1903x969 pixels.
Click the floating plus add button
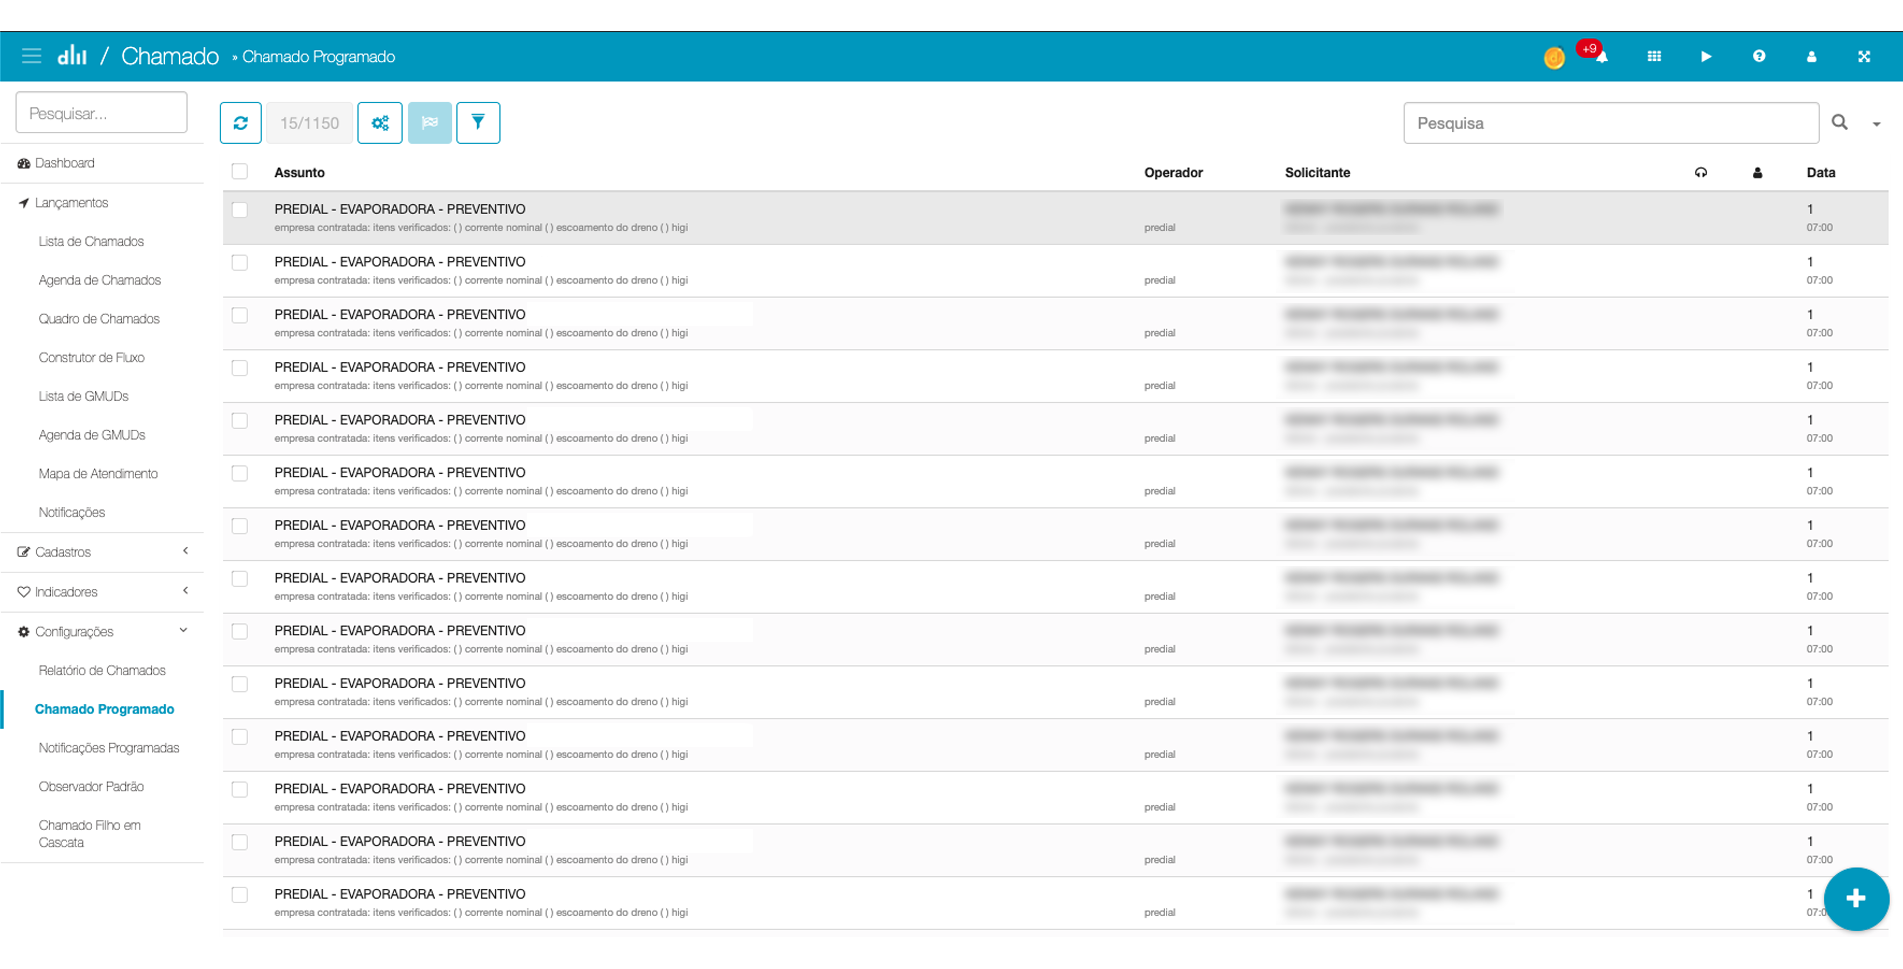point(1855,899)
